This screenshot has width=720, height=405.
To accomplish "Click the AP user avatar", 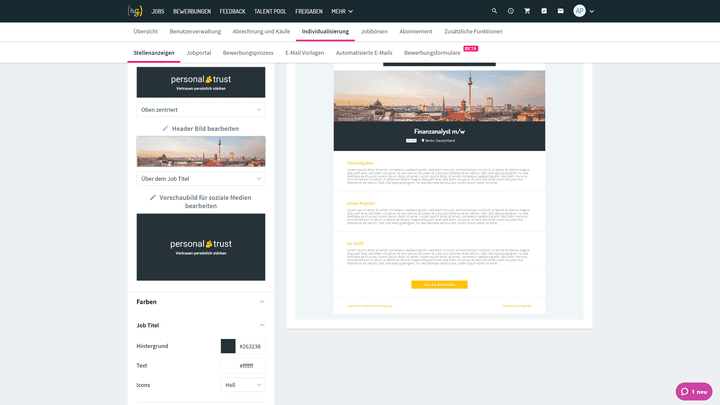I will tap(579, 11).
